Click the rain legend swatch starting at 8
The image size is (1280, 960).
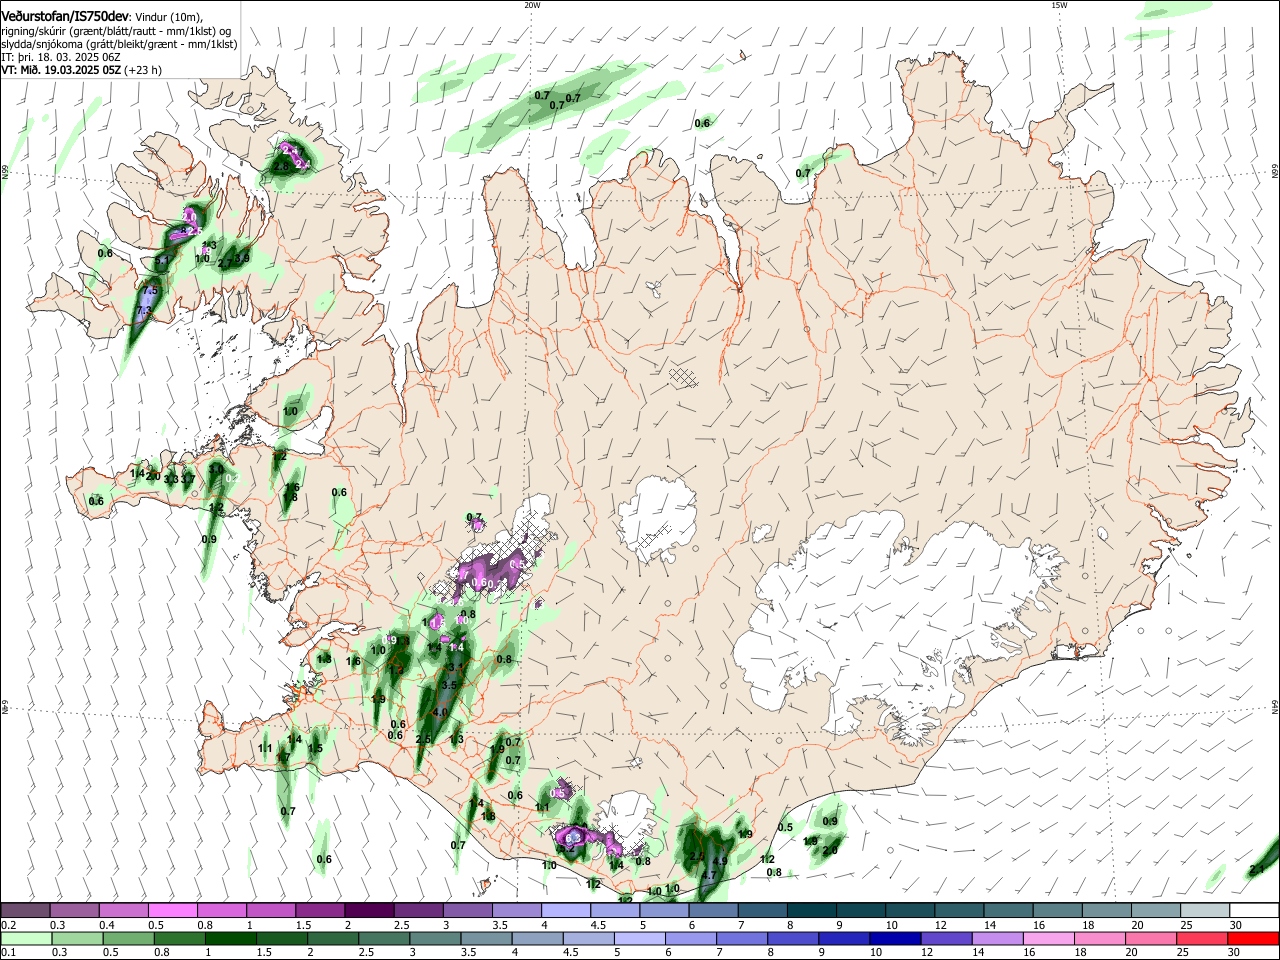click(791, 938)
